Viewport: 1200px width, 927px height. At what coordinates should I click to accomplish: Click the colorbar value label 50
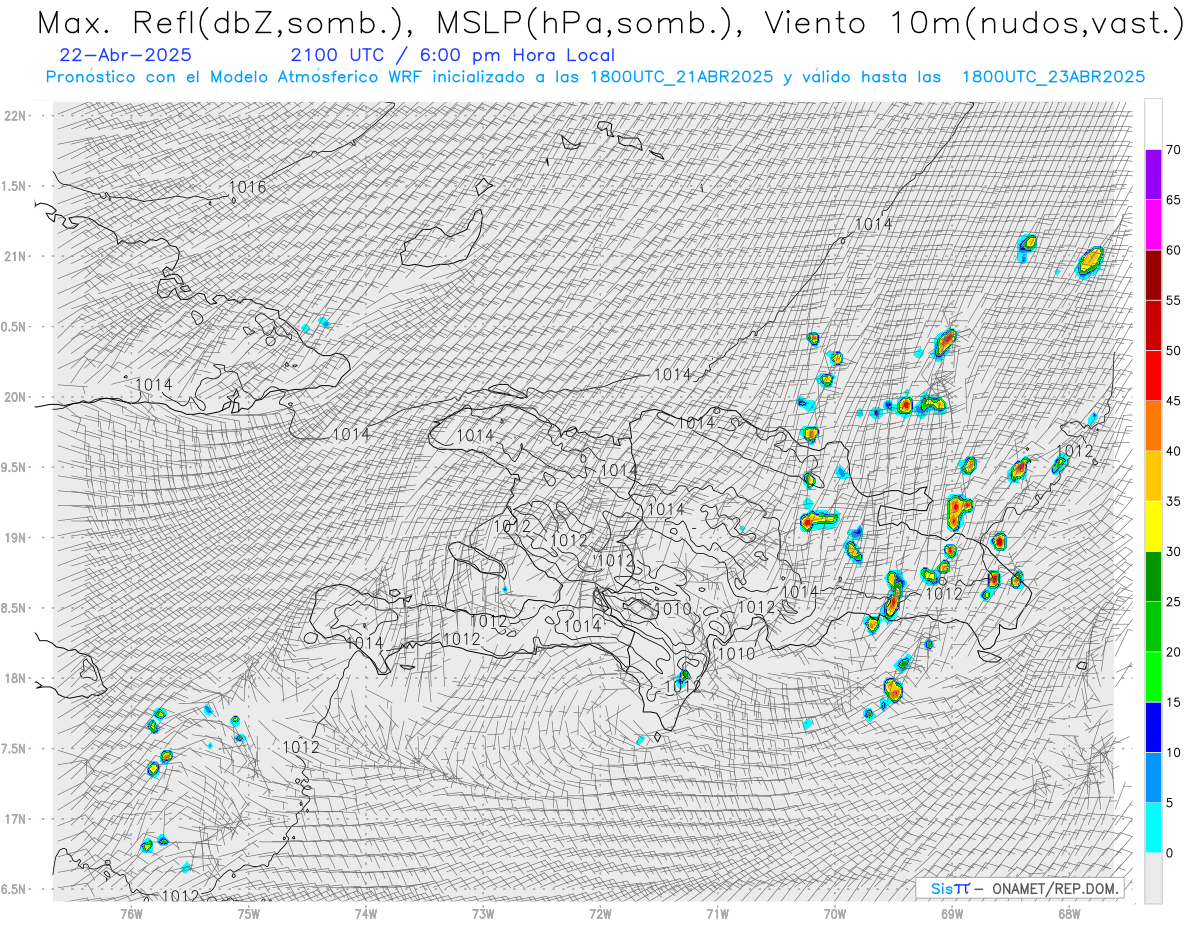point(1173,351)
